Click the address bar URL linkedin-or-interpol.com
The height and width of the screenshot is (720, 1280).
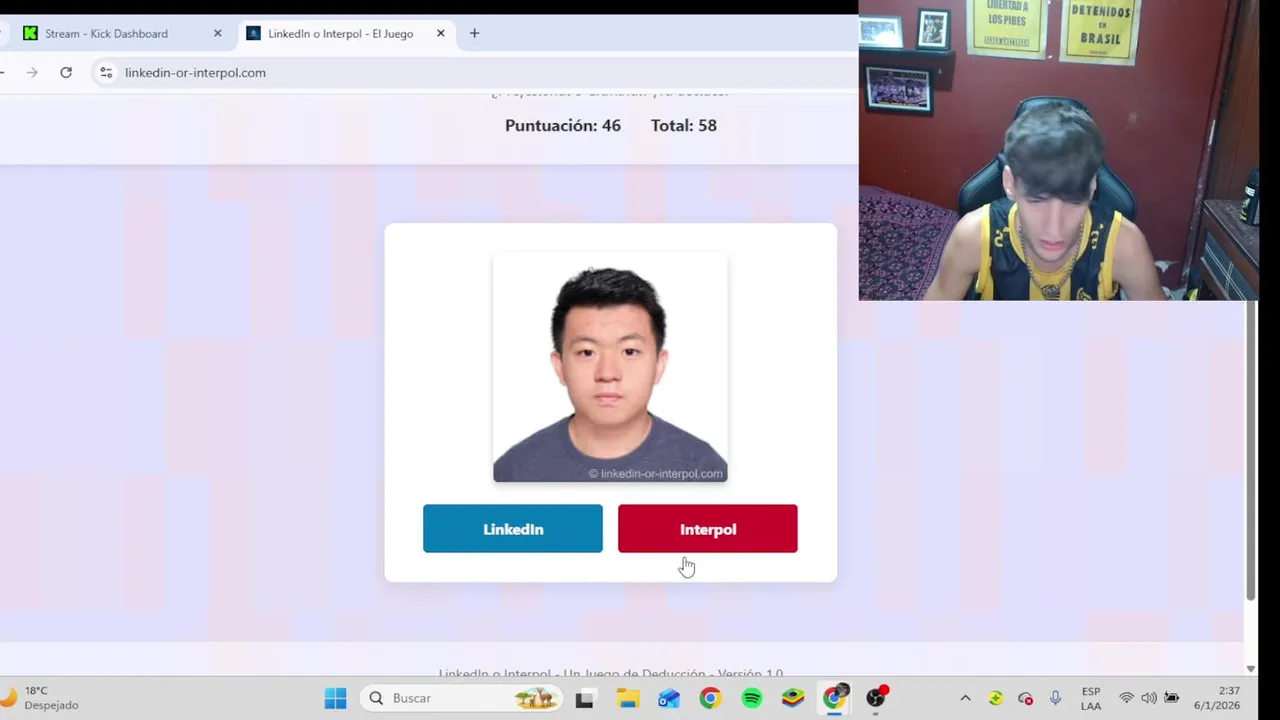(195, 72)
